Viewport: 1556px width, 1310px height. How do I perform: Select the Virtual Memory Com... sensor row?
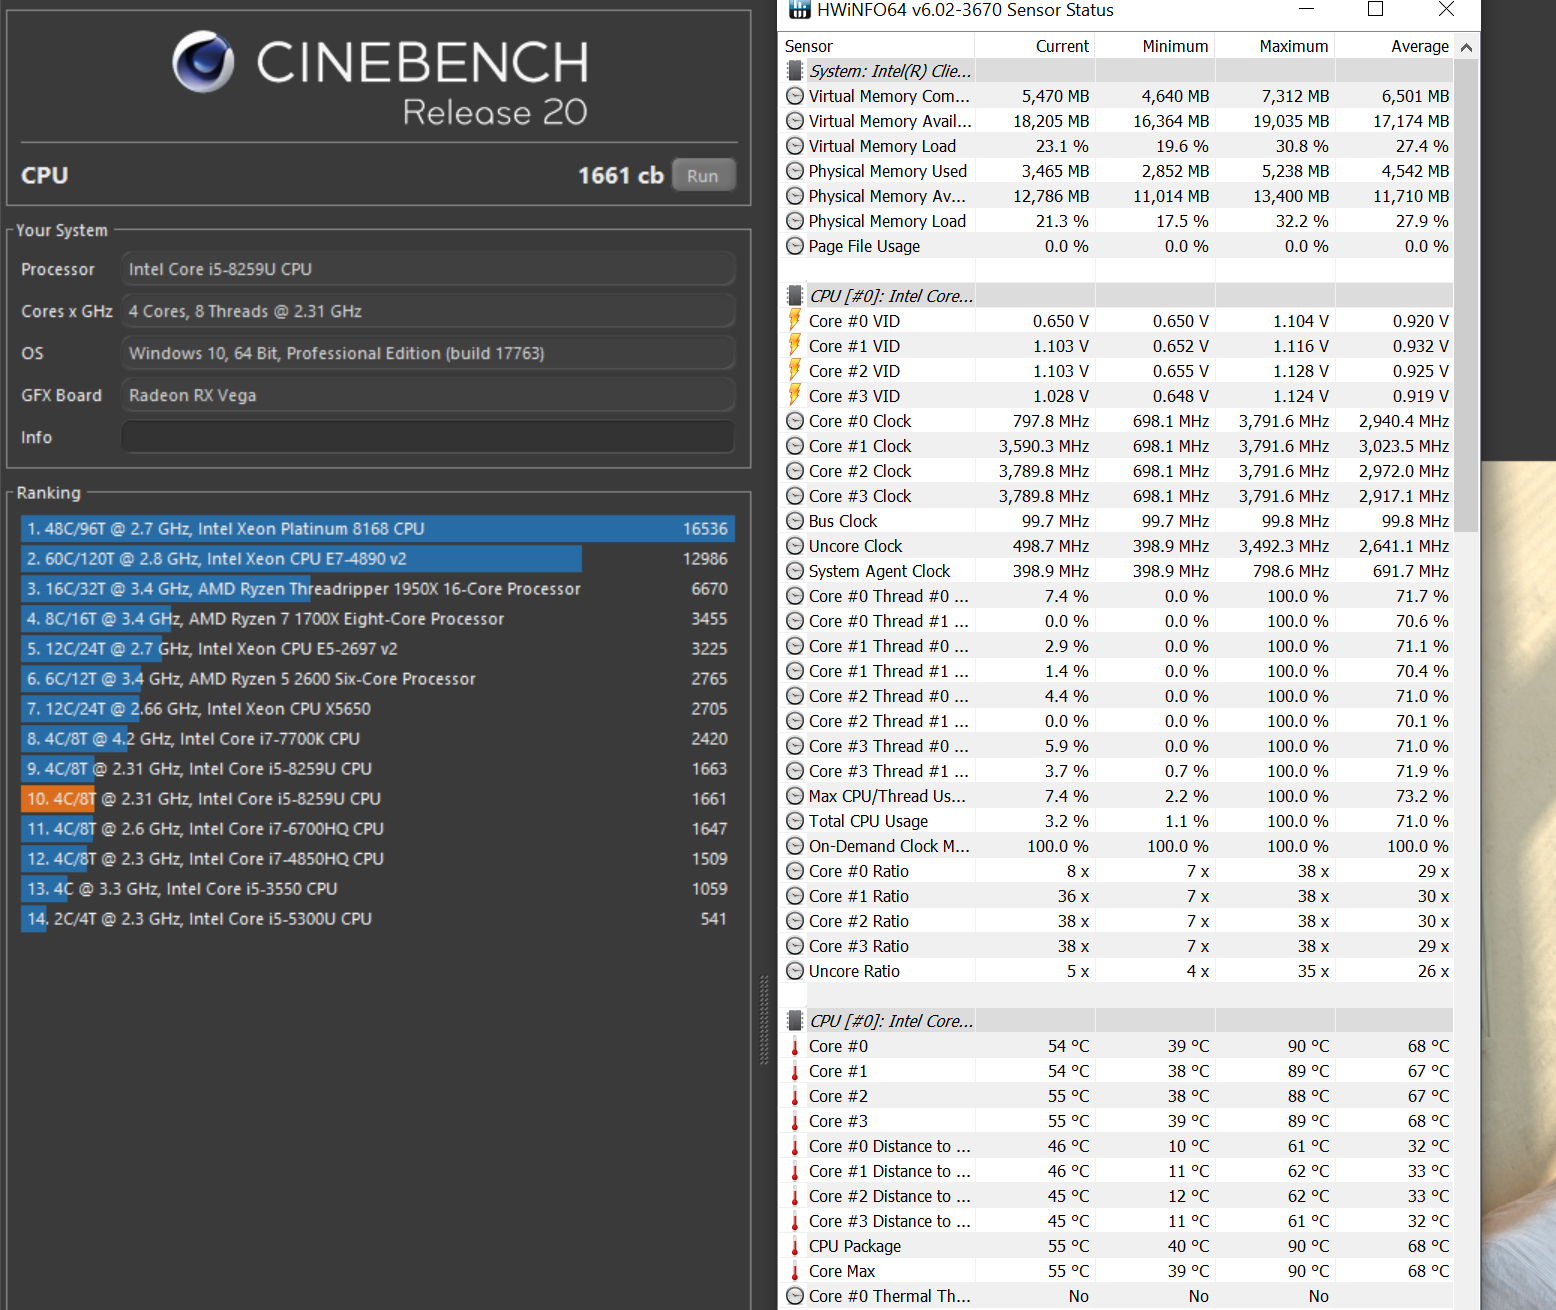(1116, 96)
